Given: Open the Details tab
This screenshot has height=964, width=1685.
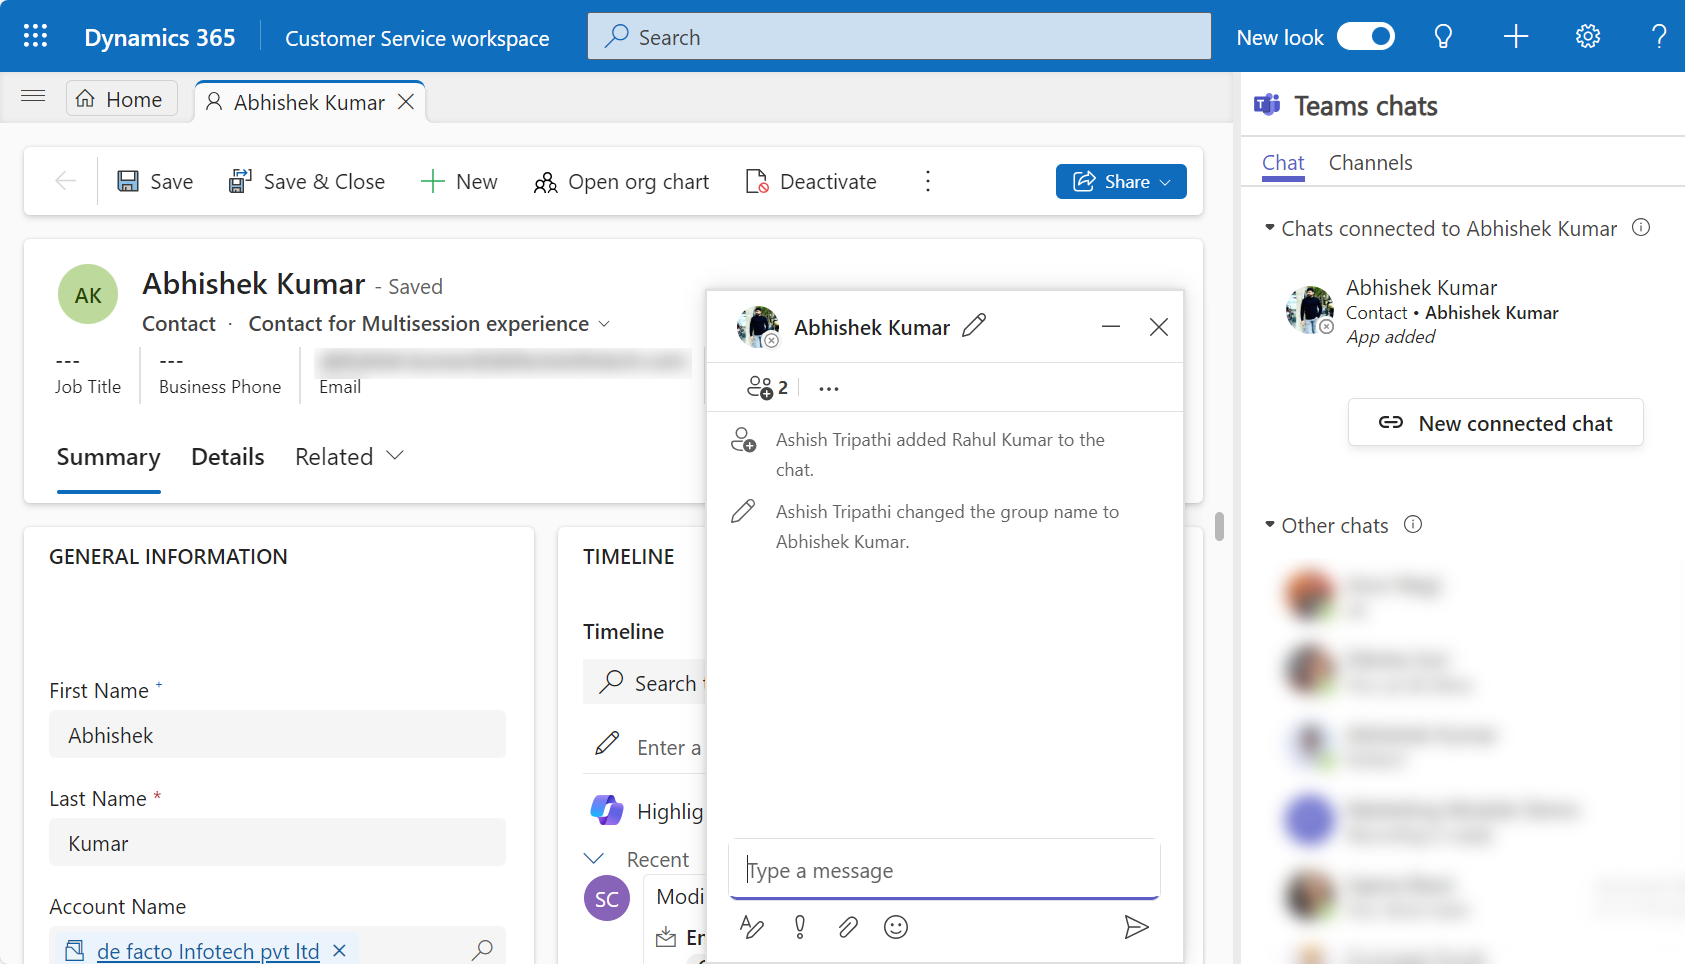Looking at the screenshot, I should tap(228, 457).
